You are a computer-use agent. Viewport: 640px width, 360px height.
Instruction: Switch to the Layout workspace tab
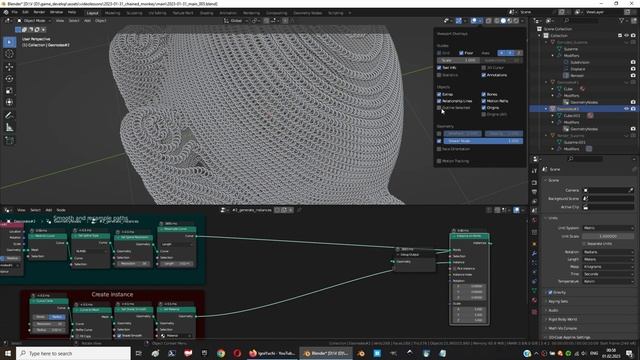[93, 13]
